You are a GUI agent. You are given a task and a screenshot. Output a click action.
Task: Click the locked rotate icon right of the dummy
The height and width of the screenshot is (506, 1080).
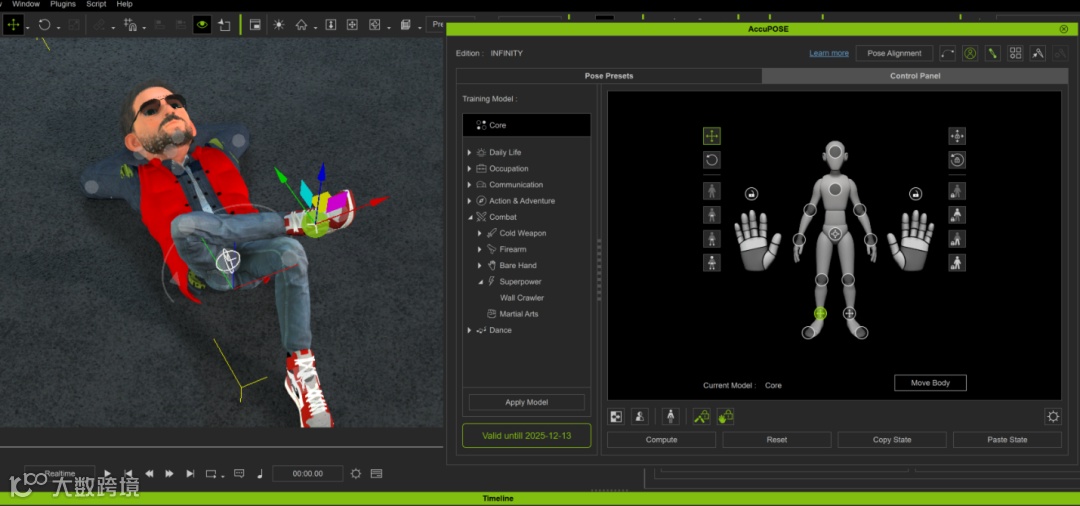(x=957, y=160)
